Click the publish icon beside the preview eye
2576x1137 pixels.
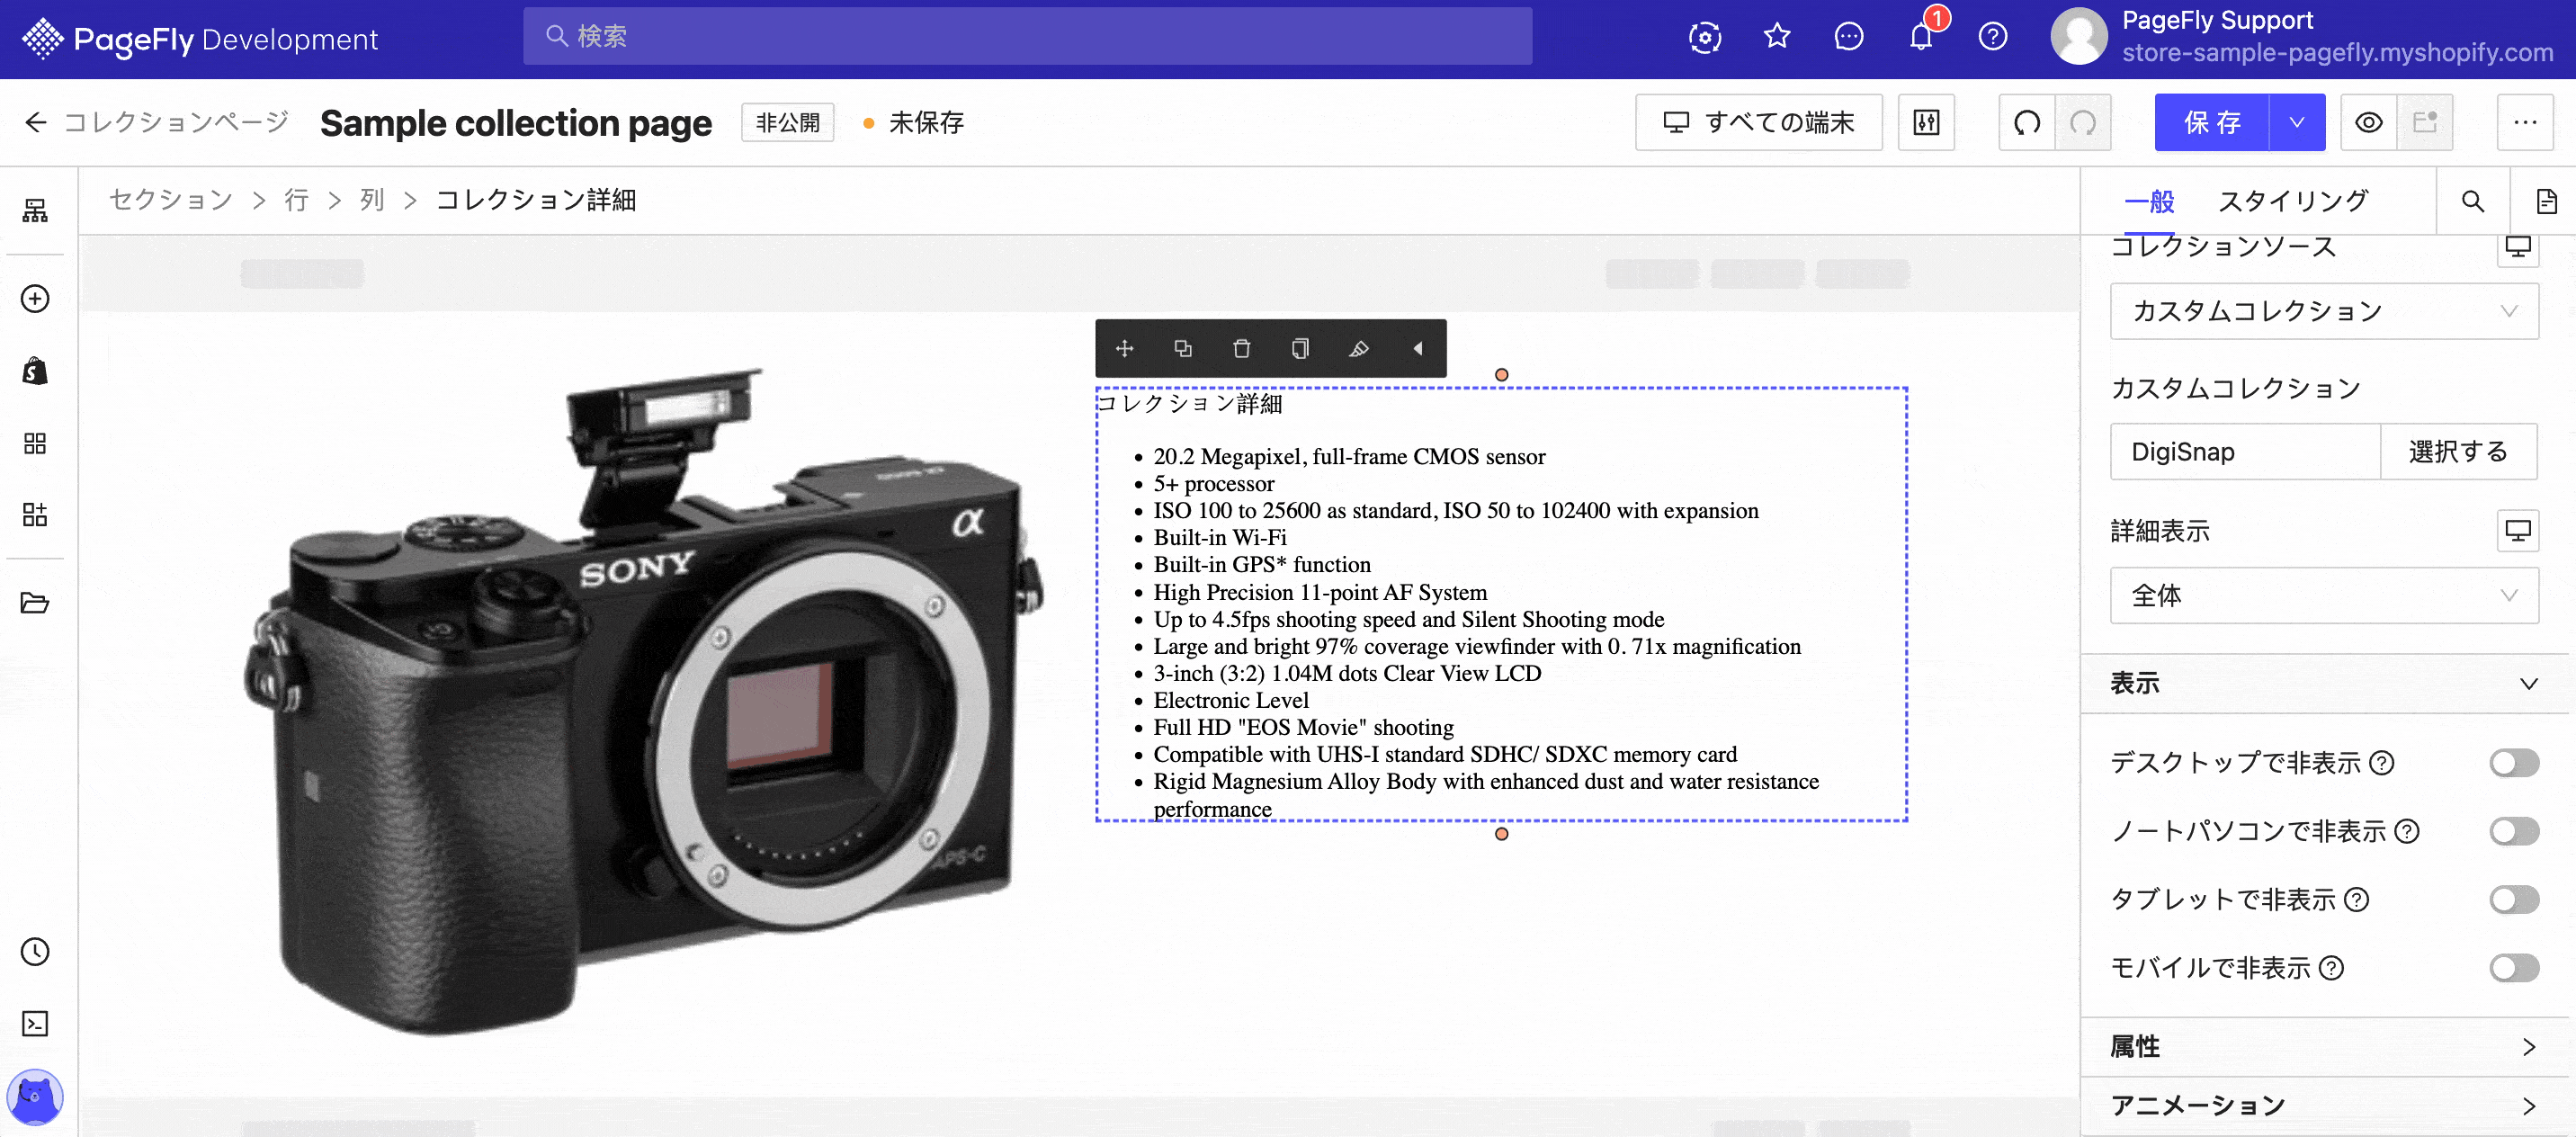point(2425,123)
